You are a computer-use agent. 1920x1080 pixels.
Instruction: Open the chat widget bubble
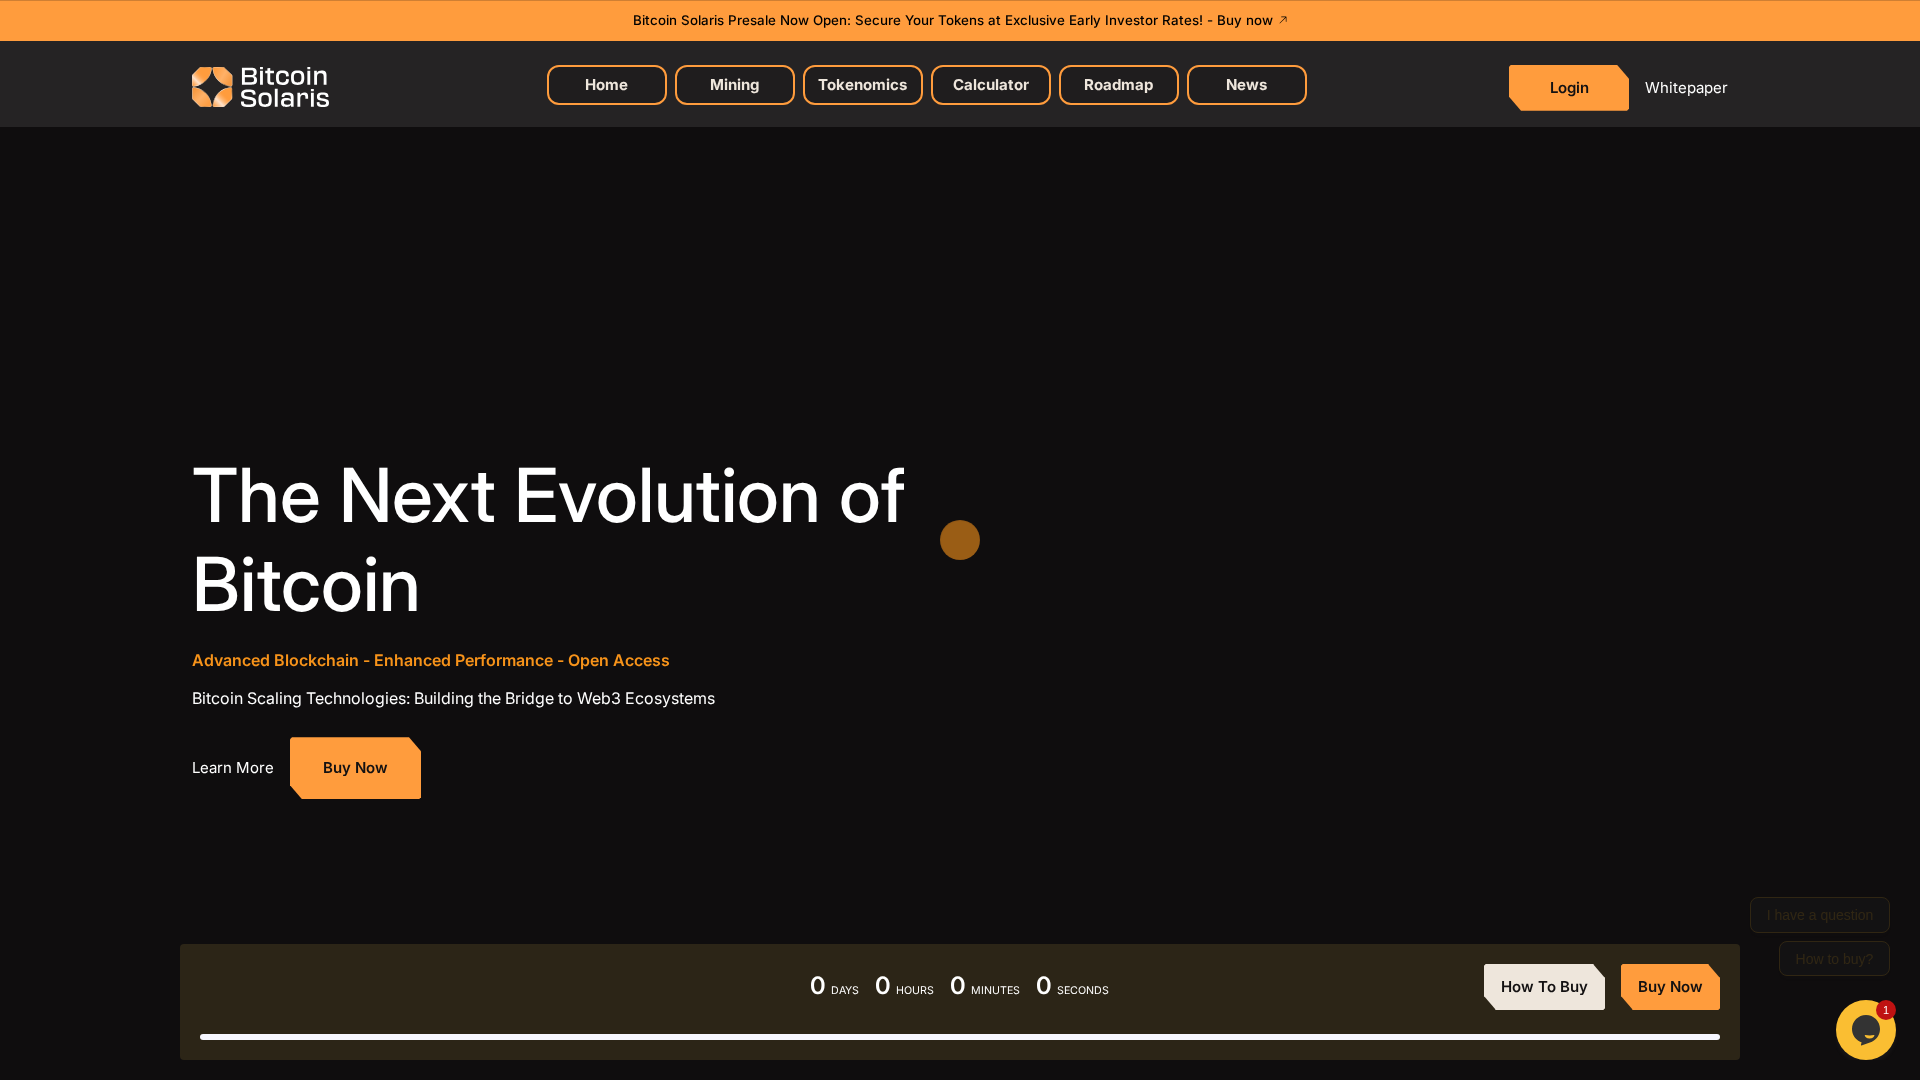pos(1865,1029)
